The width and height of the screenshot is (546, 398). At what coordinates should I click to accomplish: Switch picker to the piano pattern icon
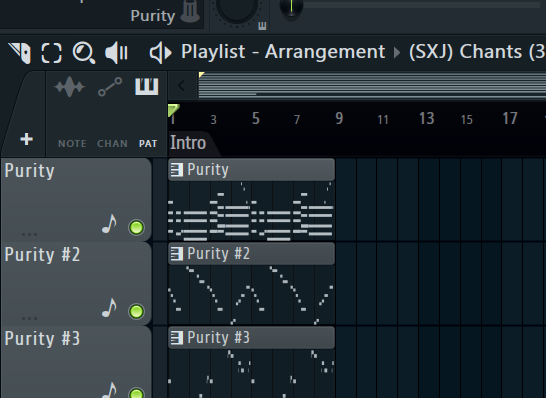(147, 86)
